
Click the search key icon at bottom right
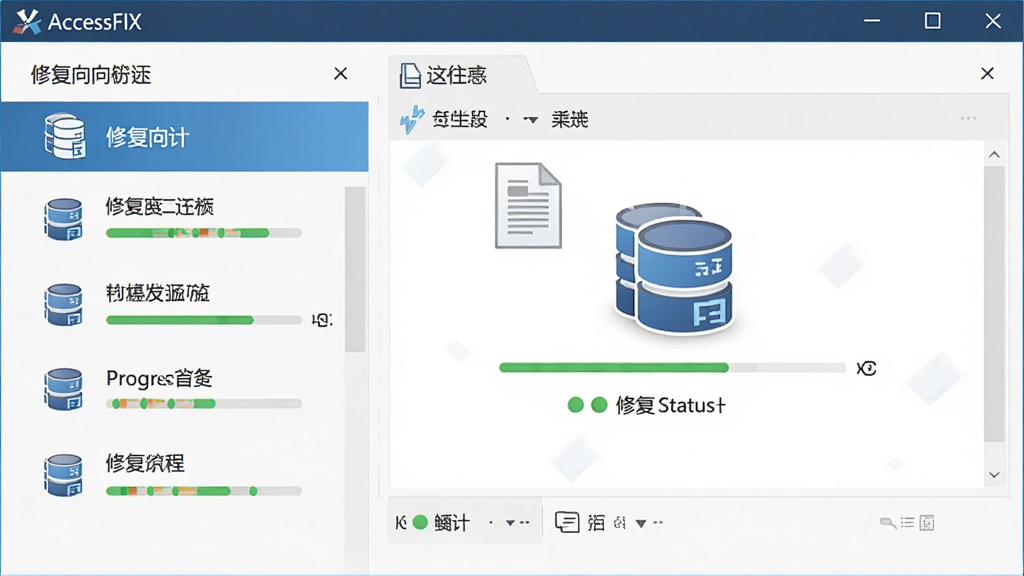[888, 522]
